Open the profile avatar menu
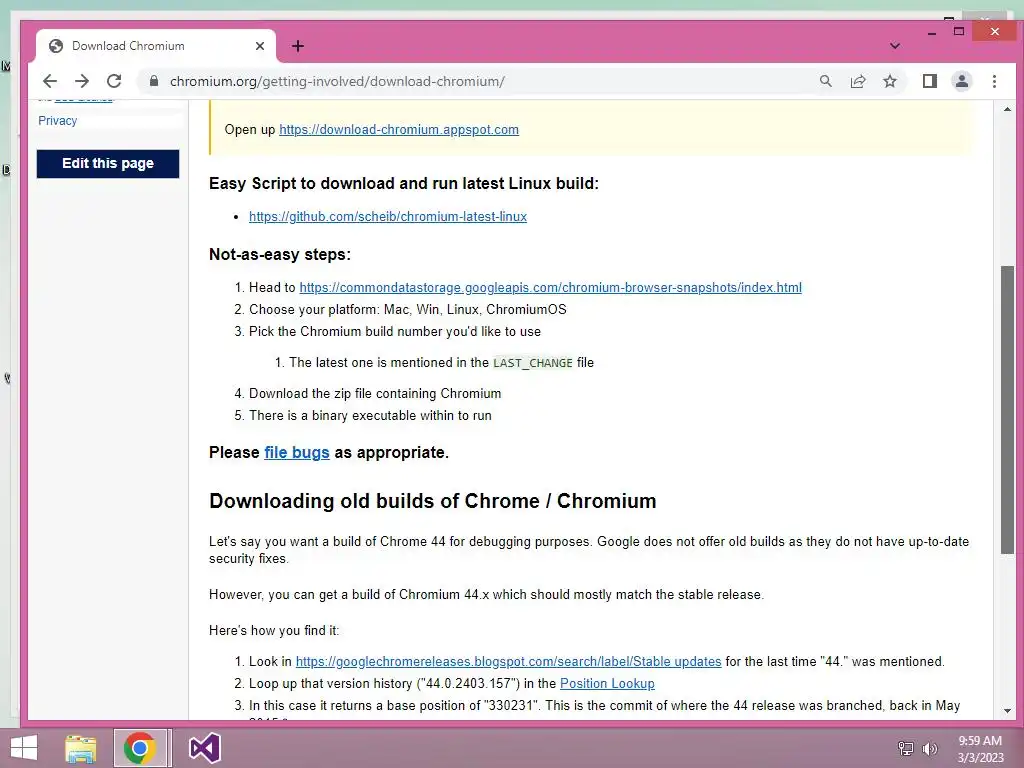Viewport: 1024px width, 768px height. [x=961, y=81]
